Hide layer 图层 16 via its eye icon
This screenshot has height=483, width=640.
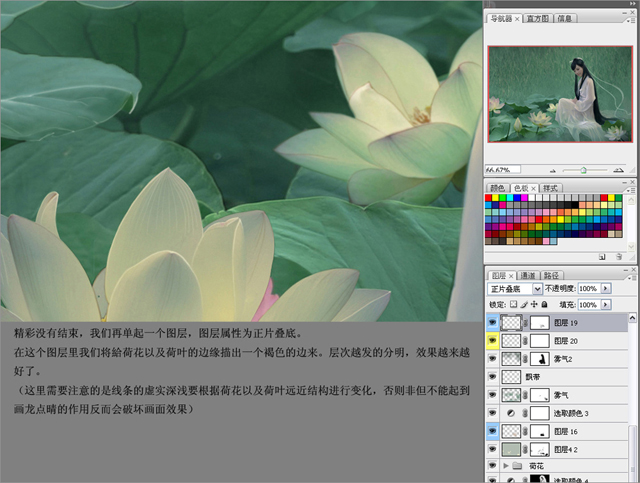point(493,431)
